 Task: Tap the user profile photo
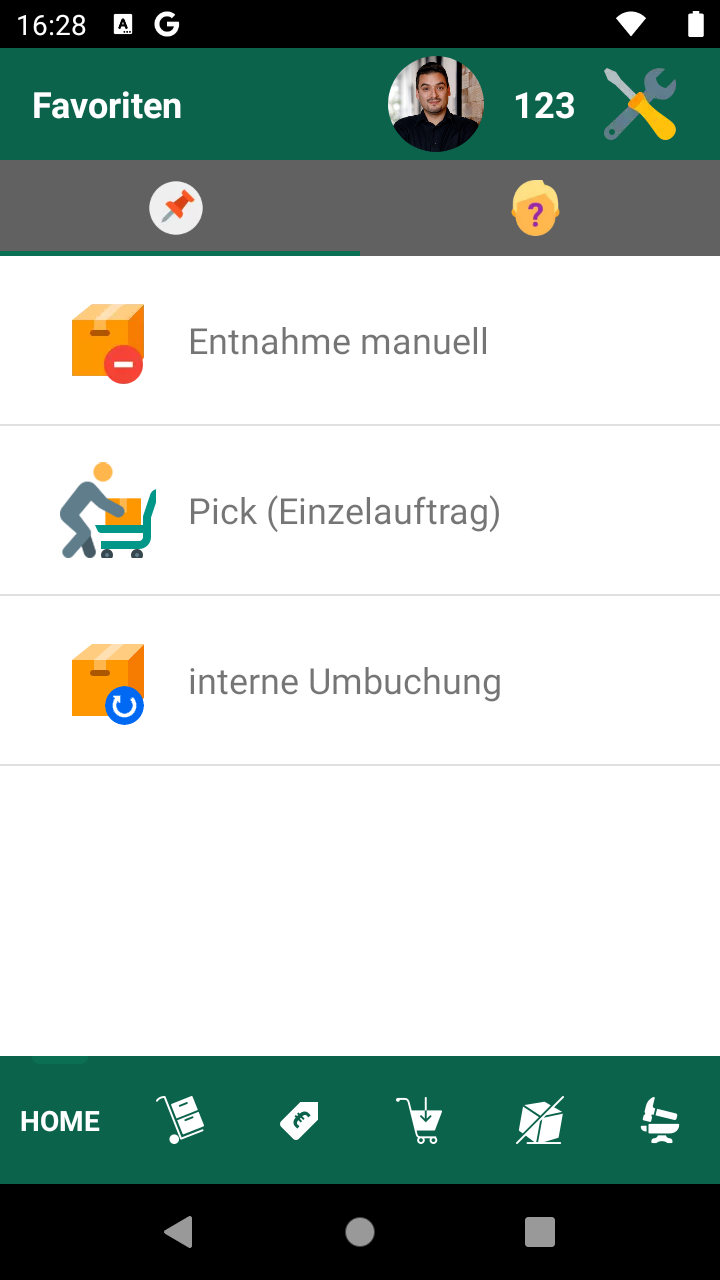[436, 105]
